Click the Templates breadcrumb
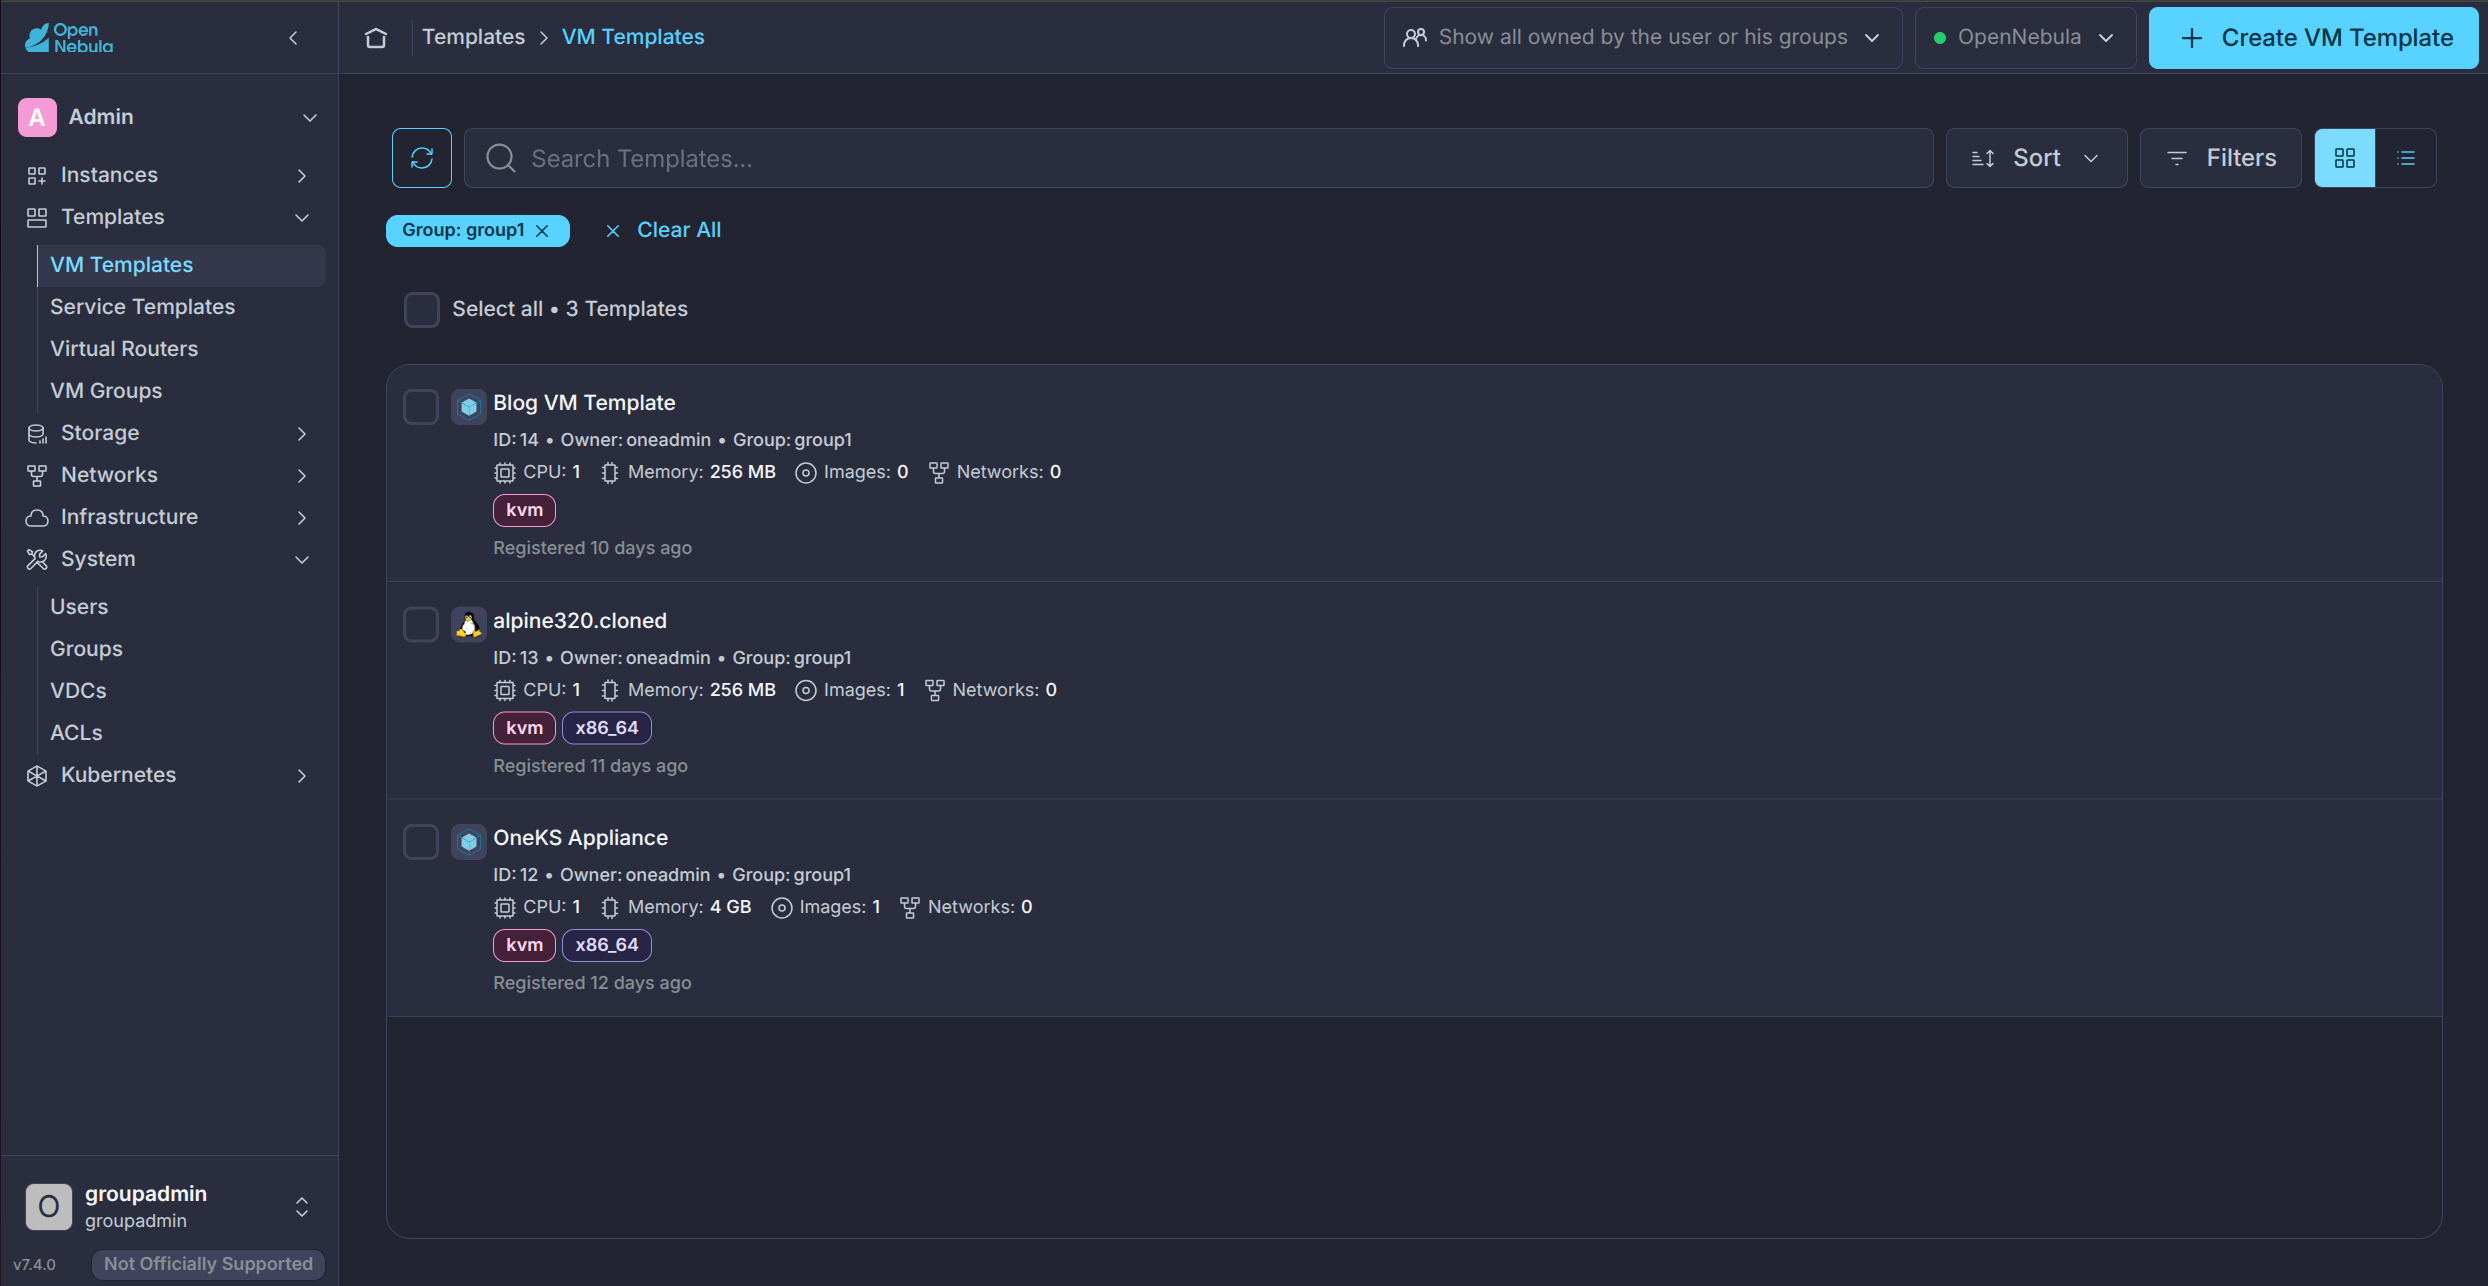Screen dimensions: 2488x1286 pos(473,37)
